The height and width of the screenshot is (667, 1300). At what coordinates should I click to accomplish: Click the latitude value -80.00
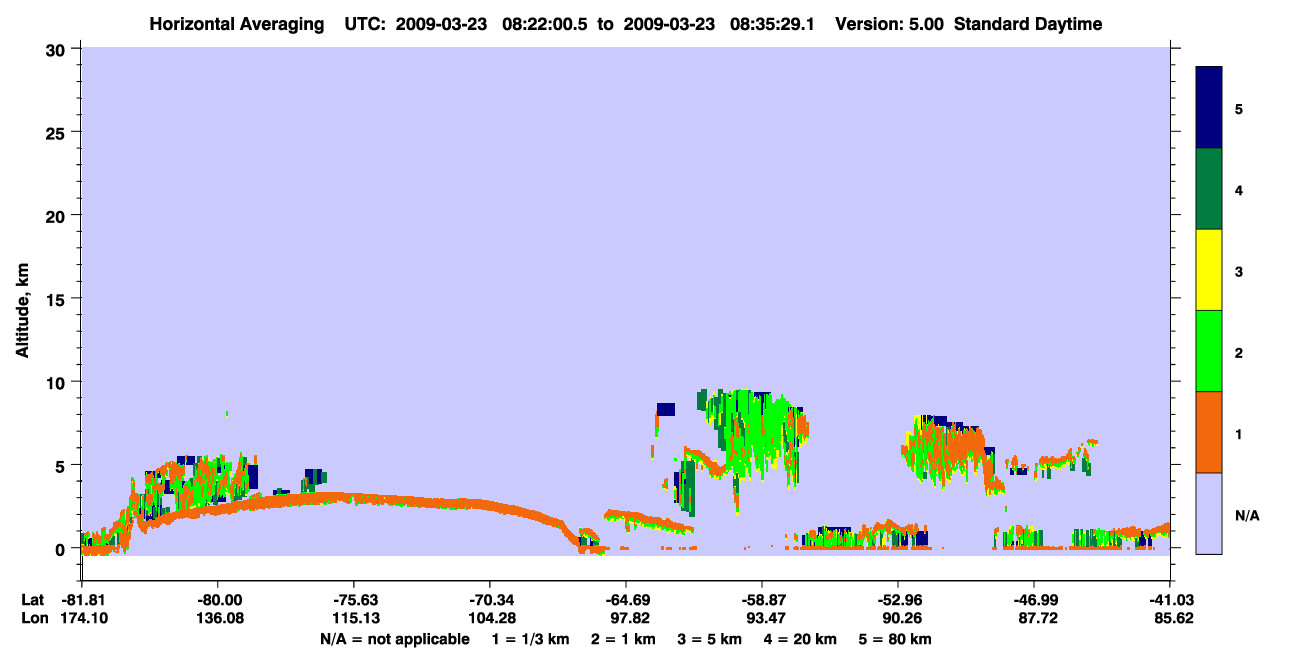pos(217,599)
